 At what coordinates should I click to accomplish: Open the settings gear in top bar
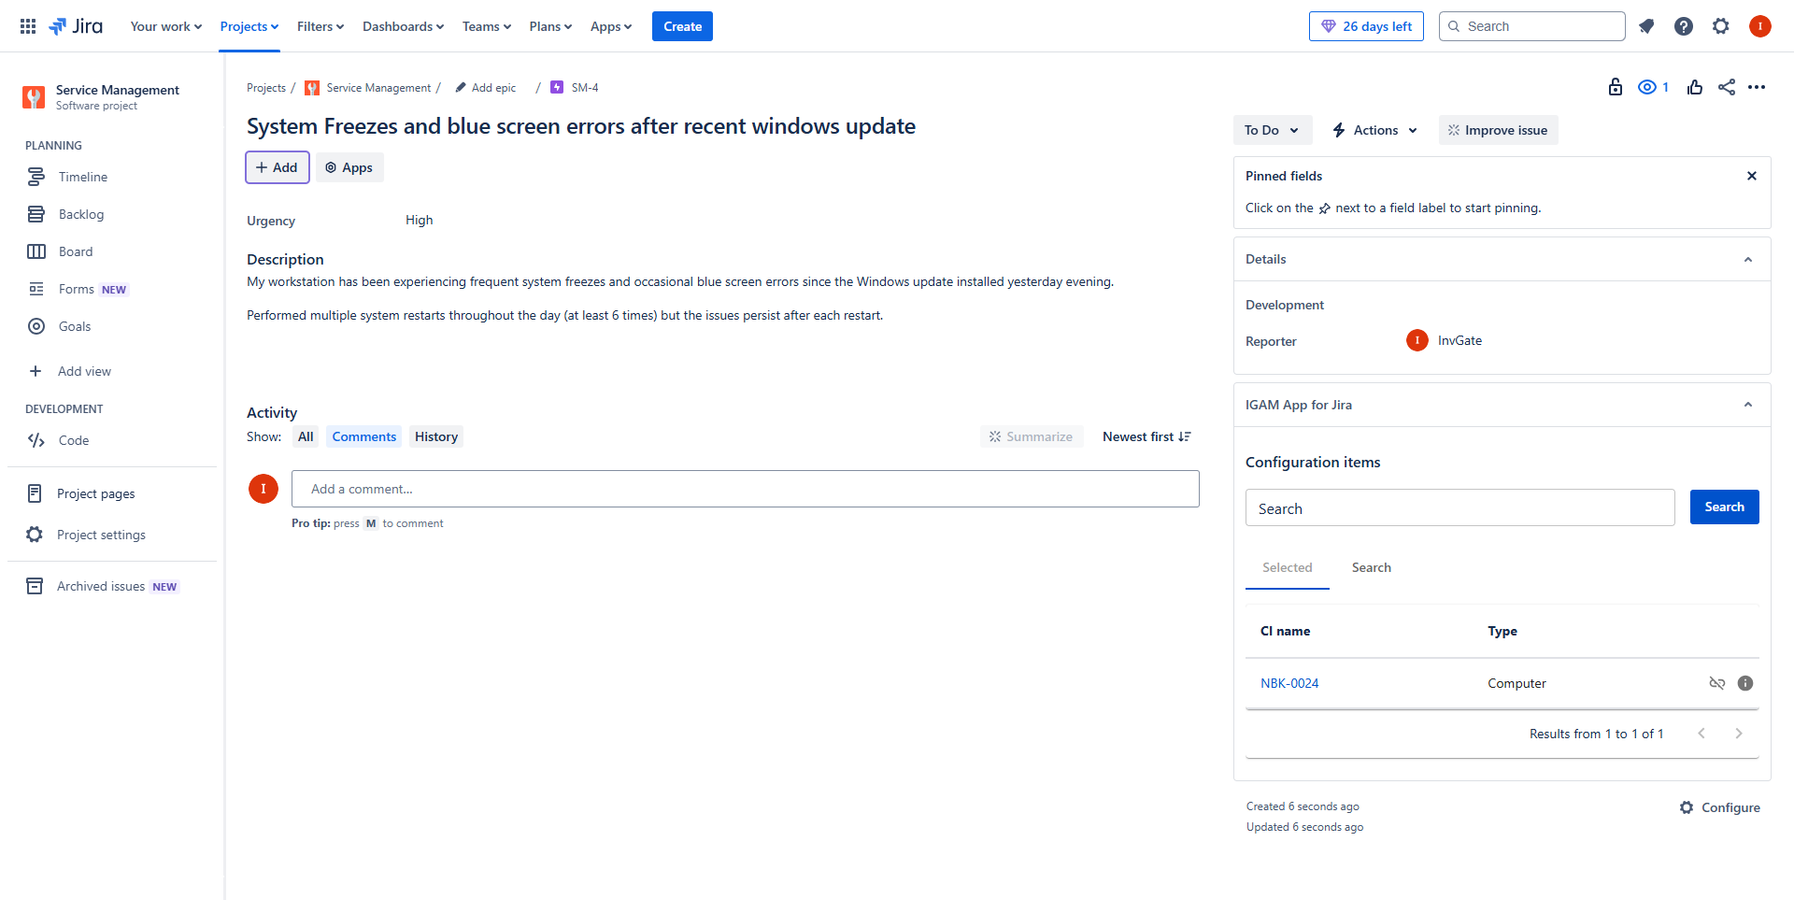point(1721,26)
